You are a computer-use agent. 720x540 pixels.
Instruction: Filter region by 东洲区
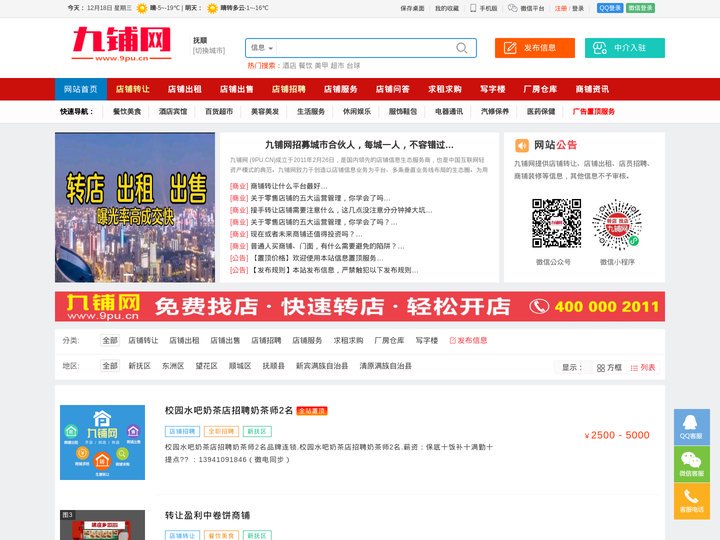(173, 366)
